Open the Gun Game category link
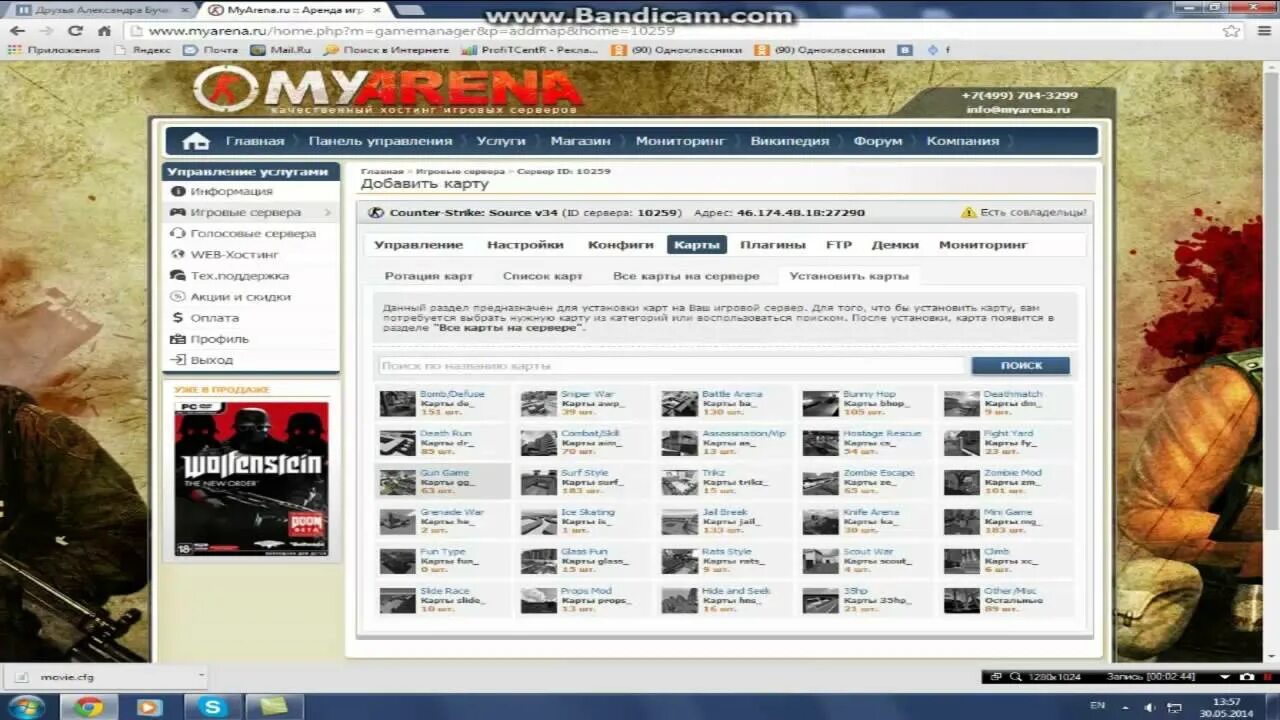Viewport: 1280px width, 720px height. pos(444,473)
